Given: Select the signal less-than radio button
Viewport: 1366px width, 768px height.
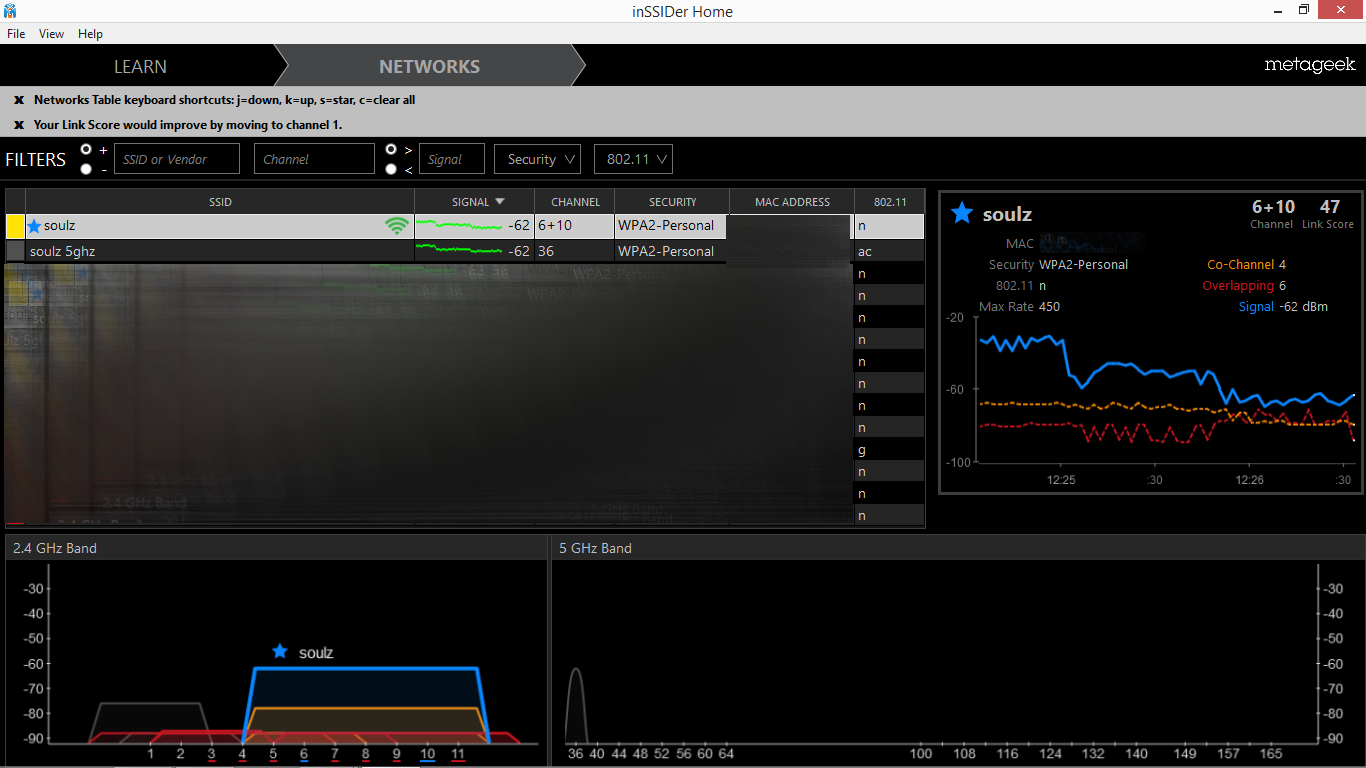Looking at the screenshot, I should point(391,169).
